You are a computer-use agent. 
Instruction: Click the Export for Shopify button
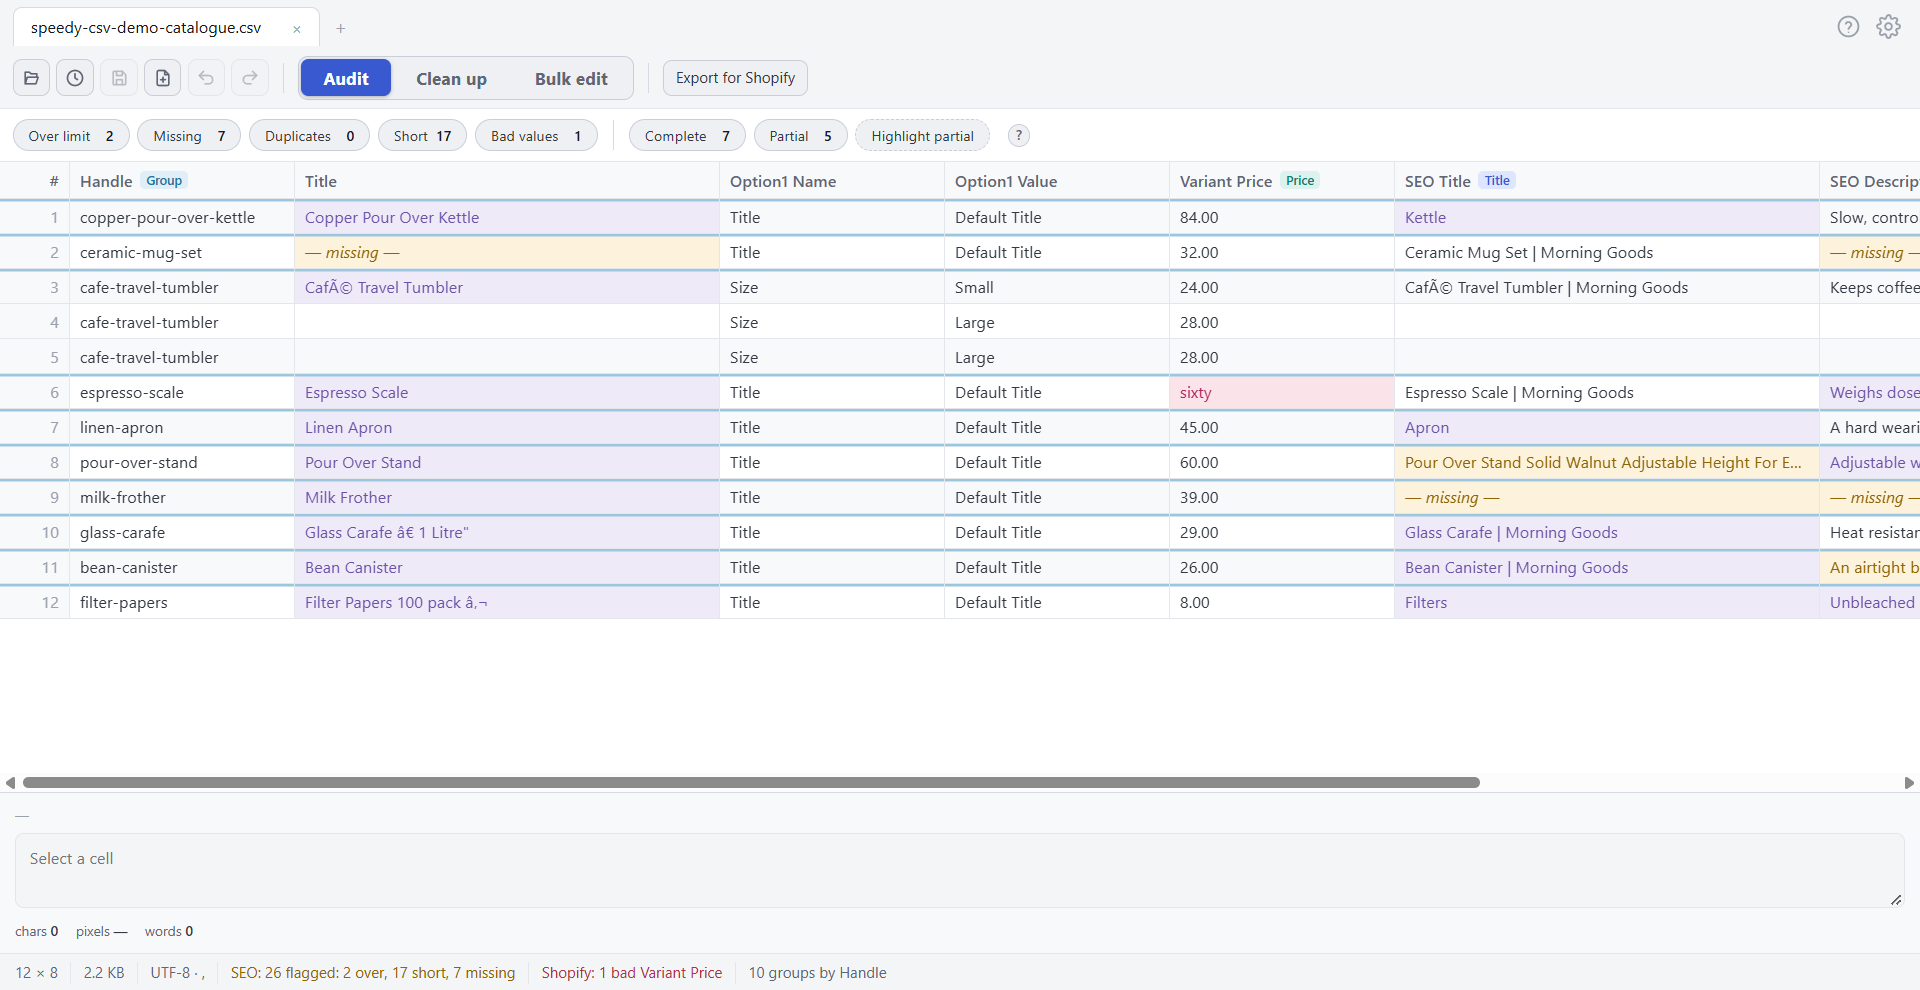[735, 78]
